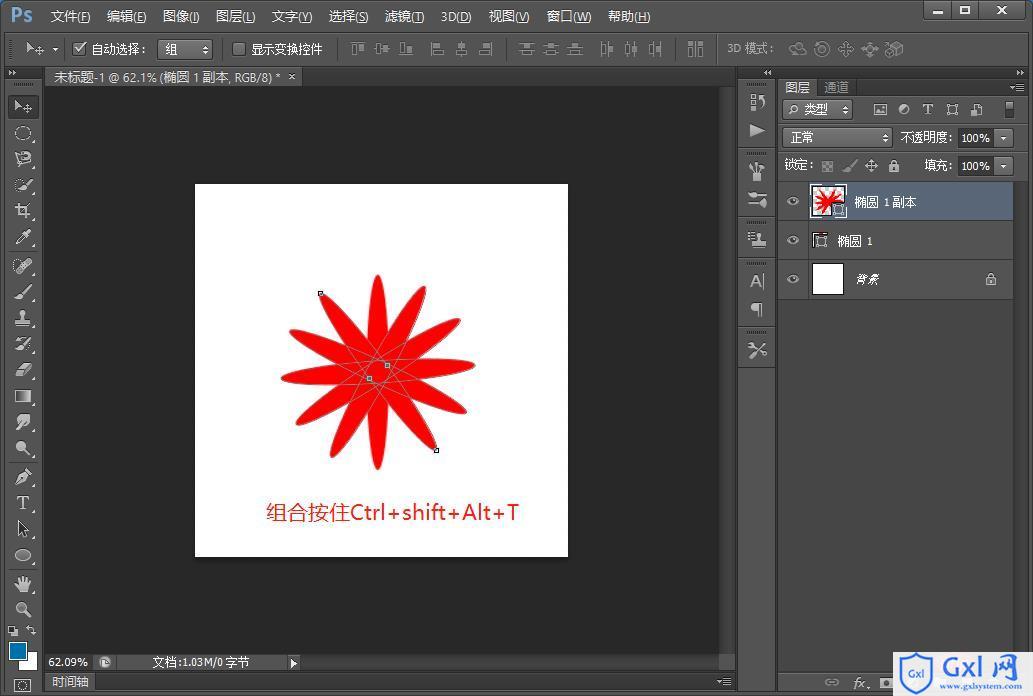Click the link layers button
Viewport: 1033px width, 696px height.
pos(831,682)
